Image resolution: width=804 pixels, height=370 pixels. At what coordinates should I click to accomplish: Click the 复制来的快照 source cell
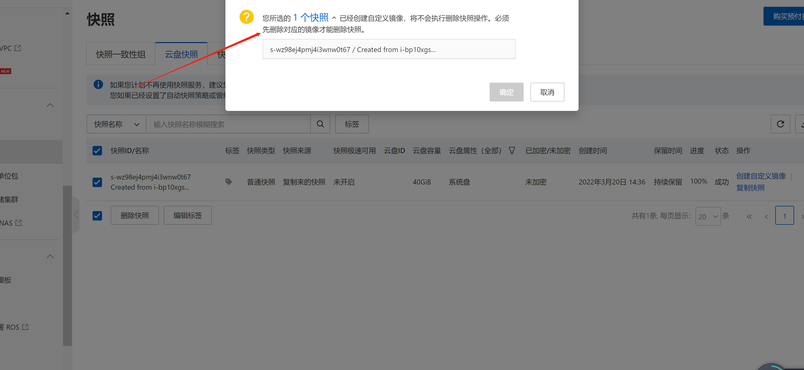click(304, 182)
